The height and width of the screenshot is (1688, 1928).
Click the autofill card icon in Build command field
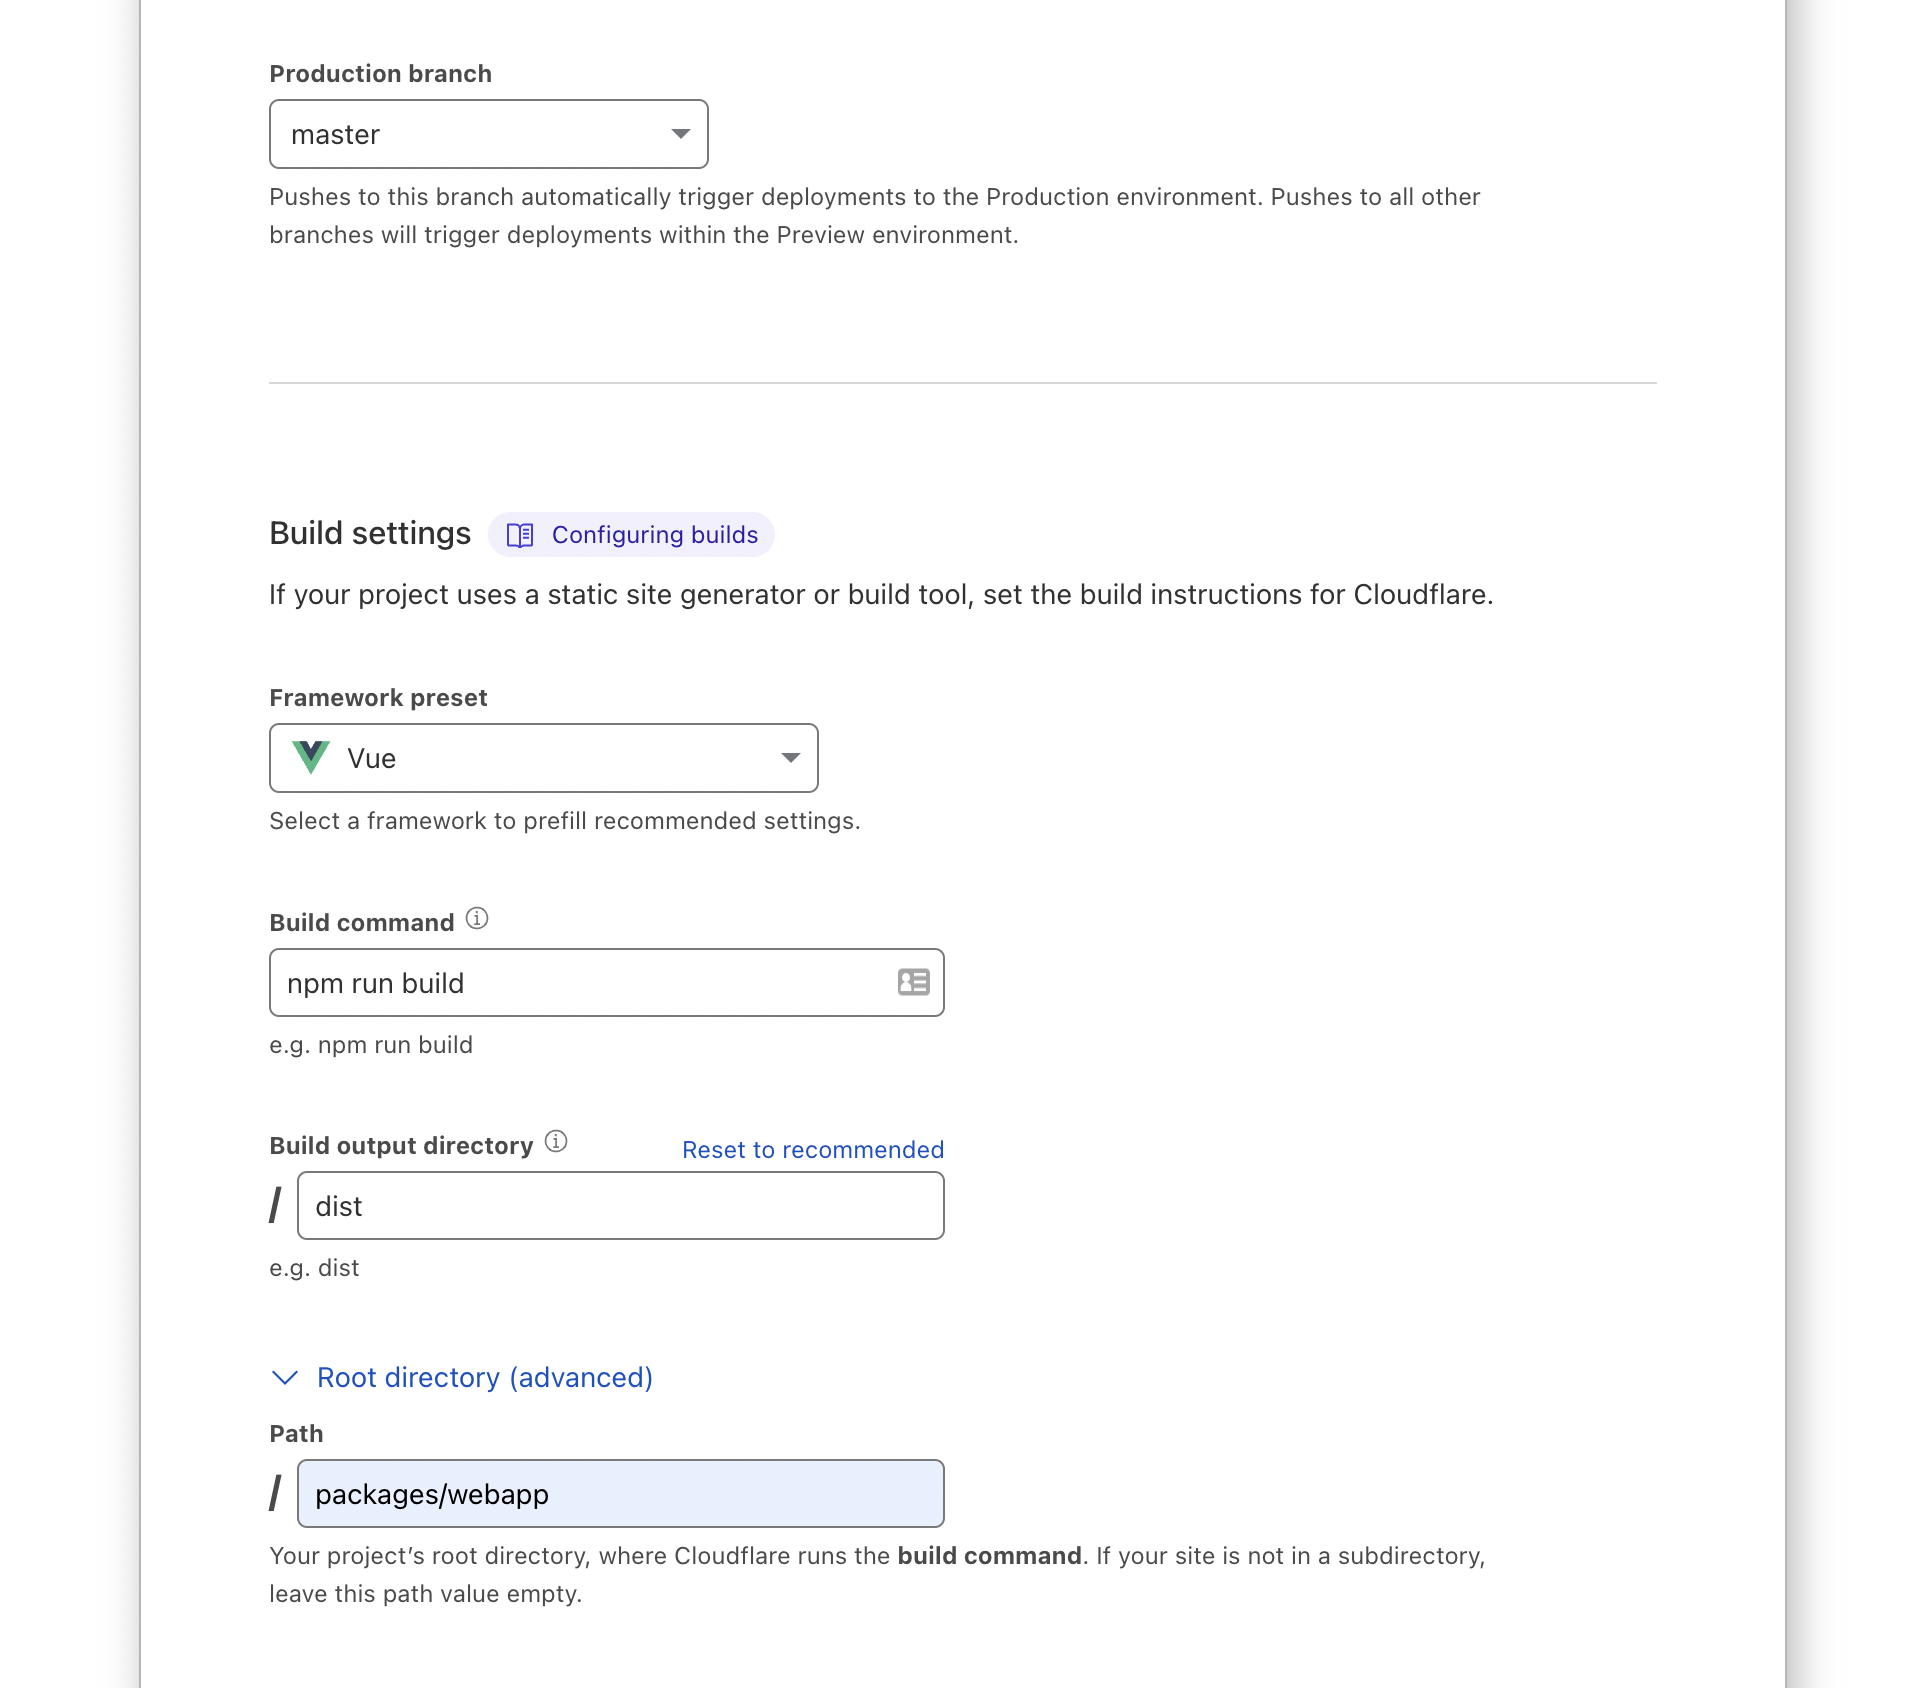tap(913, 982)
